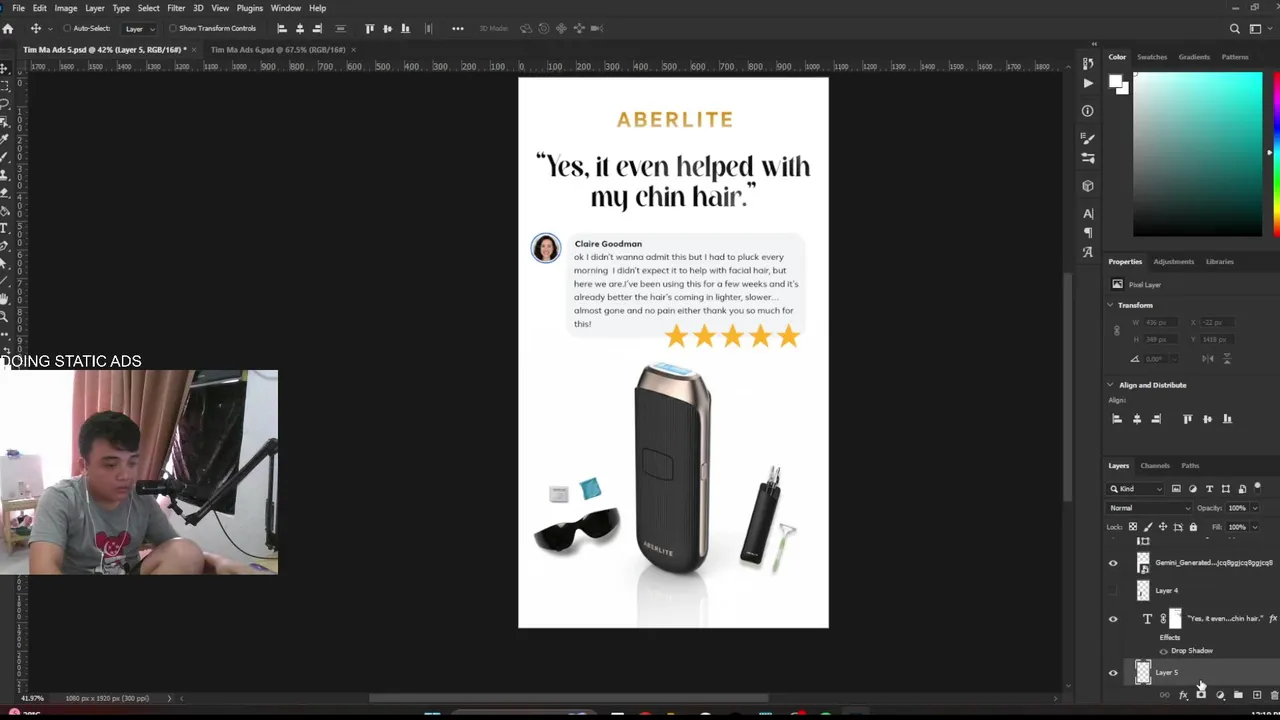Open the Actions panel play icon
The image size is (1280, 720).
point(1088,83)
